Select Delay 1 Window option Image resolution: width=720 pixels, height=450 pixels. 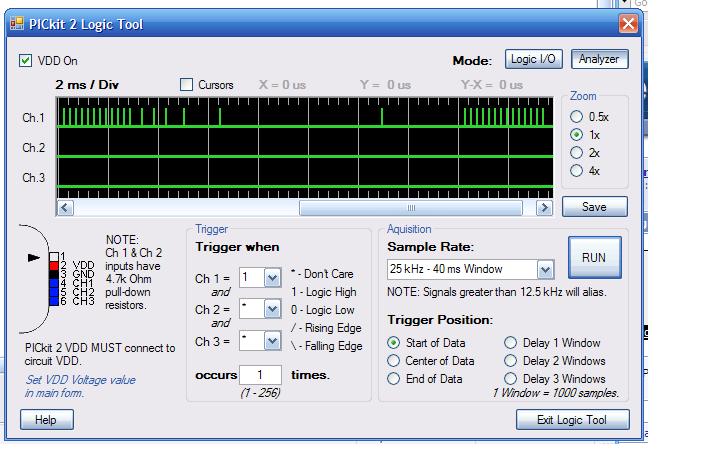tap(511, 343)
